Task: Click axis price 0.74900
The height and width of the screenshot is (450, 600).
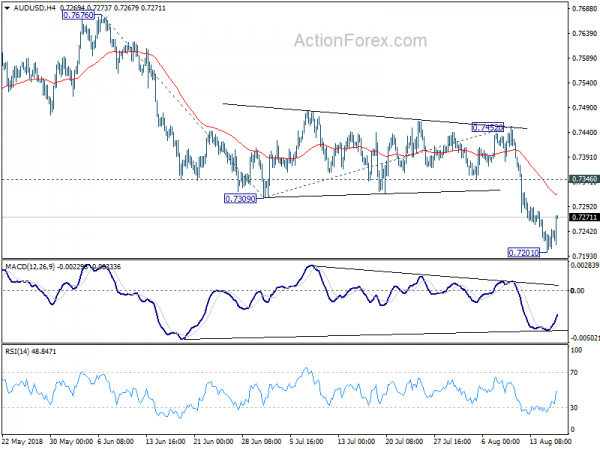Action: [584, 108]
